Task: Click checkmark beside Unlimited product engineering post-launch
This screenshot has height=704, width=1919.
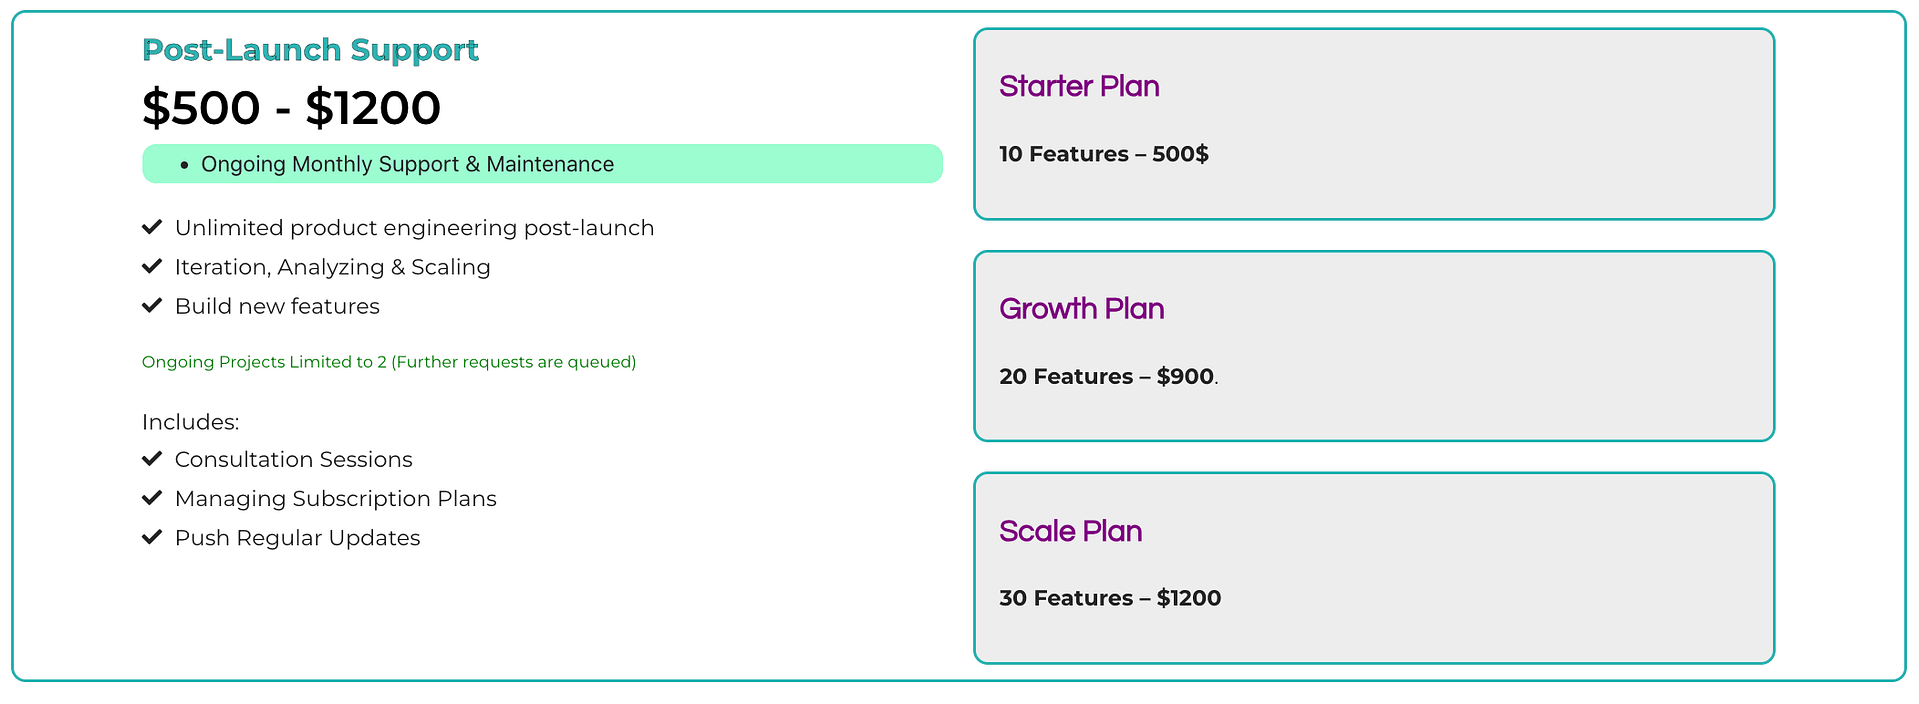Action: (152, 227)
